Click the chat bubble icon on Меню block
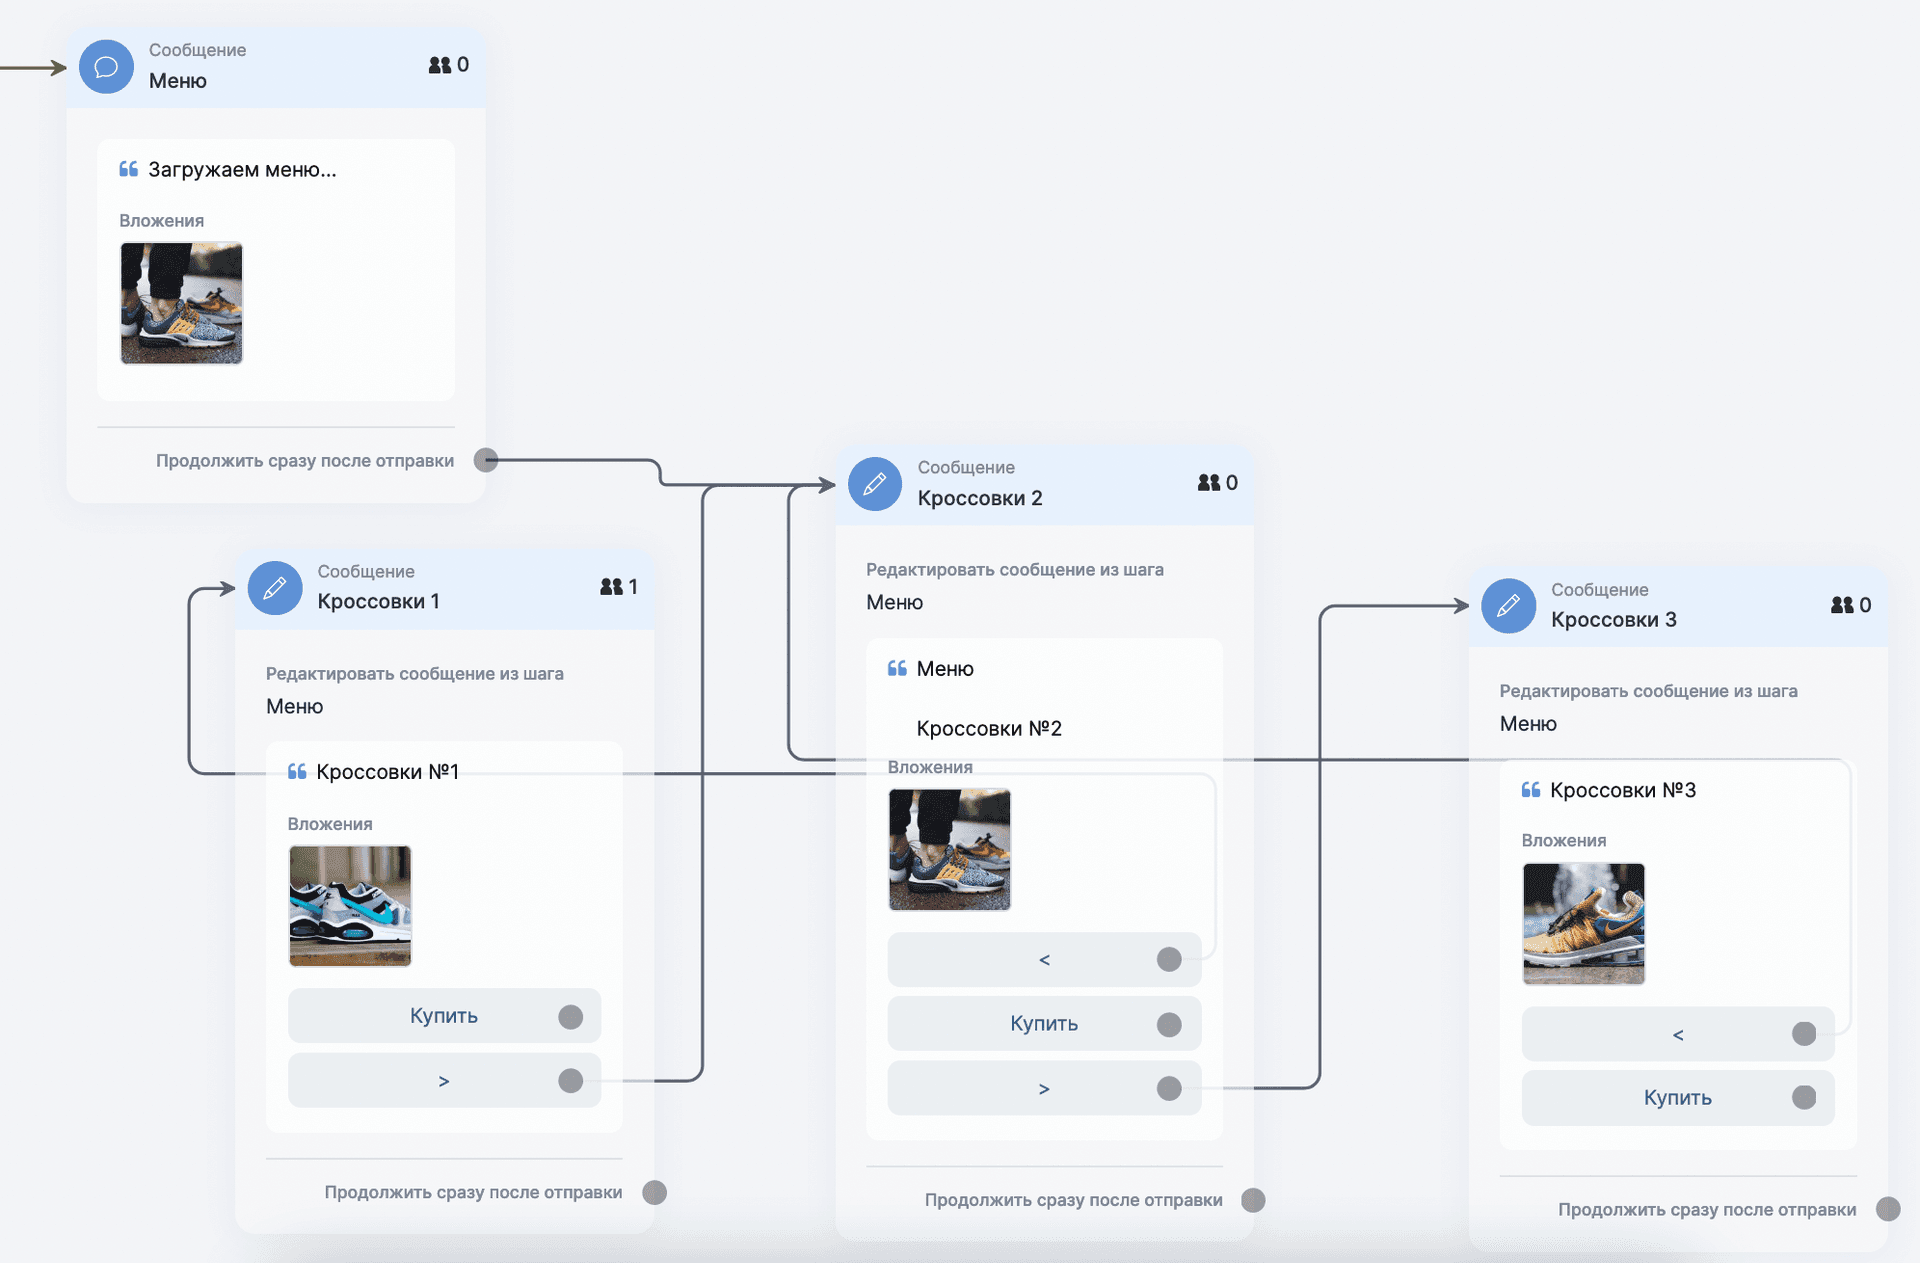The height and width of the screenshot is (1263, 1920). pos(106,67)
